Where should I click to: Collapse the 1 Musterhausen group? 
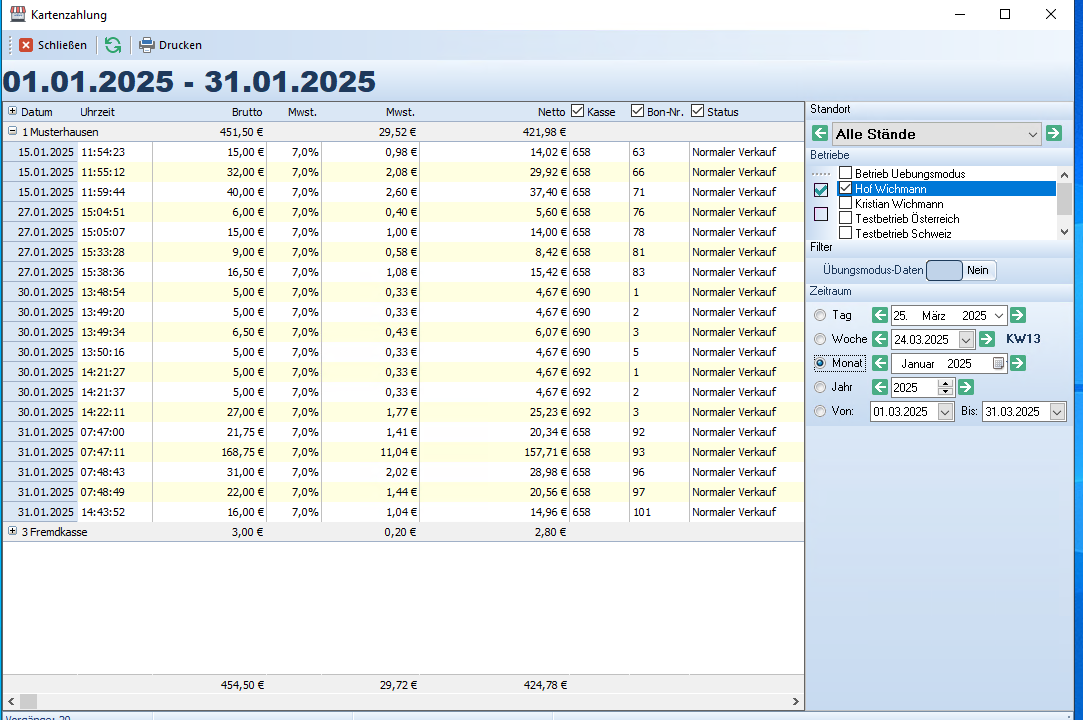coord(12,131)
